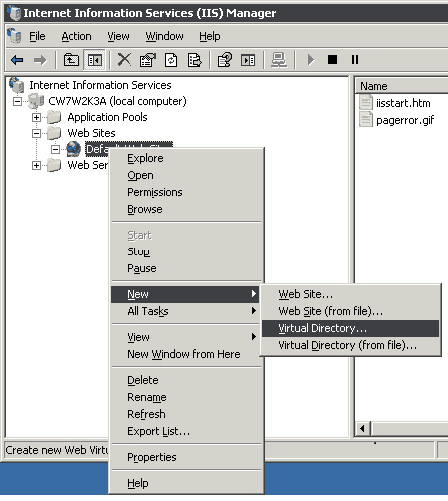Click the Stop item (square) toolbar button
The image size is (448, 501).
pyautogui.click(x=332, y=60)
